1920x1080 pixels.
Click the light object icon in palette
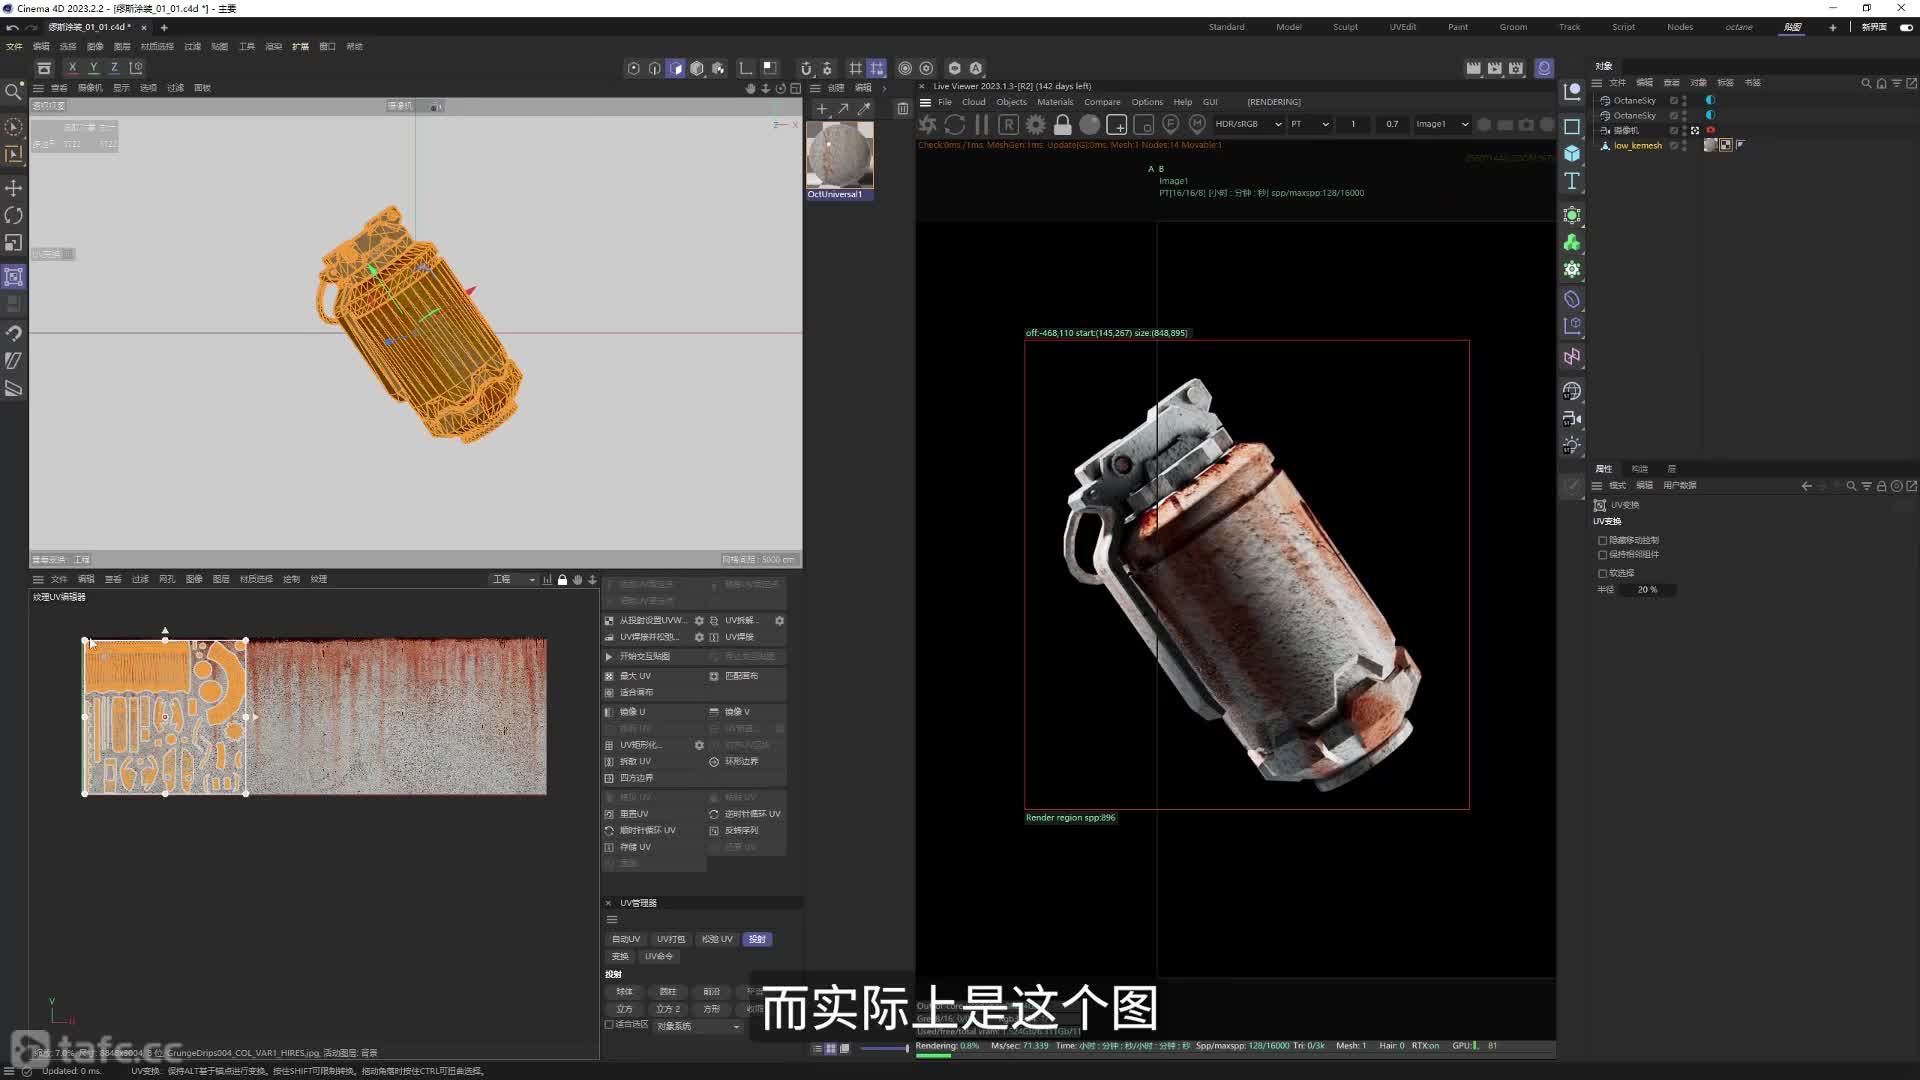click(x=1572, y=446)
